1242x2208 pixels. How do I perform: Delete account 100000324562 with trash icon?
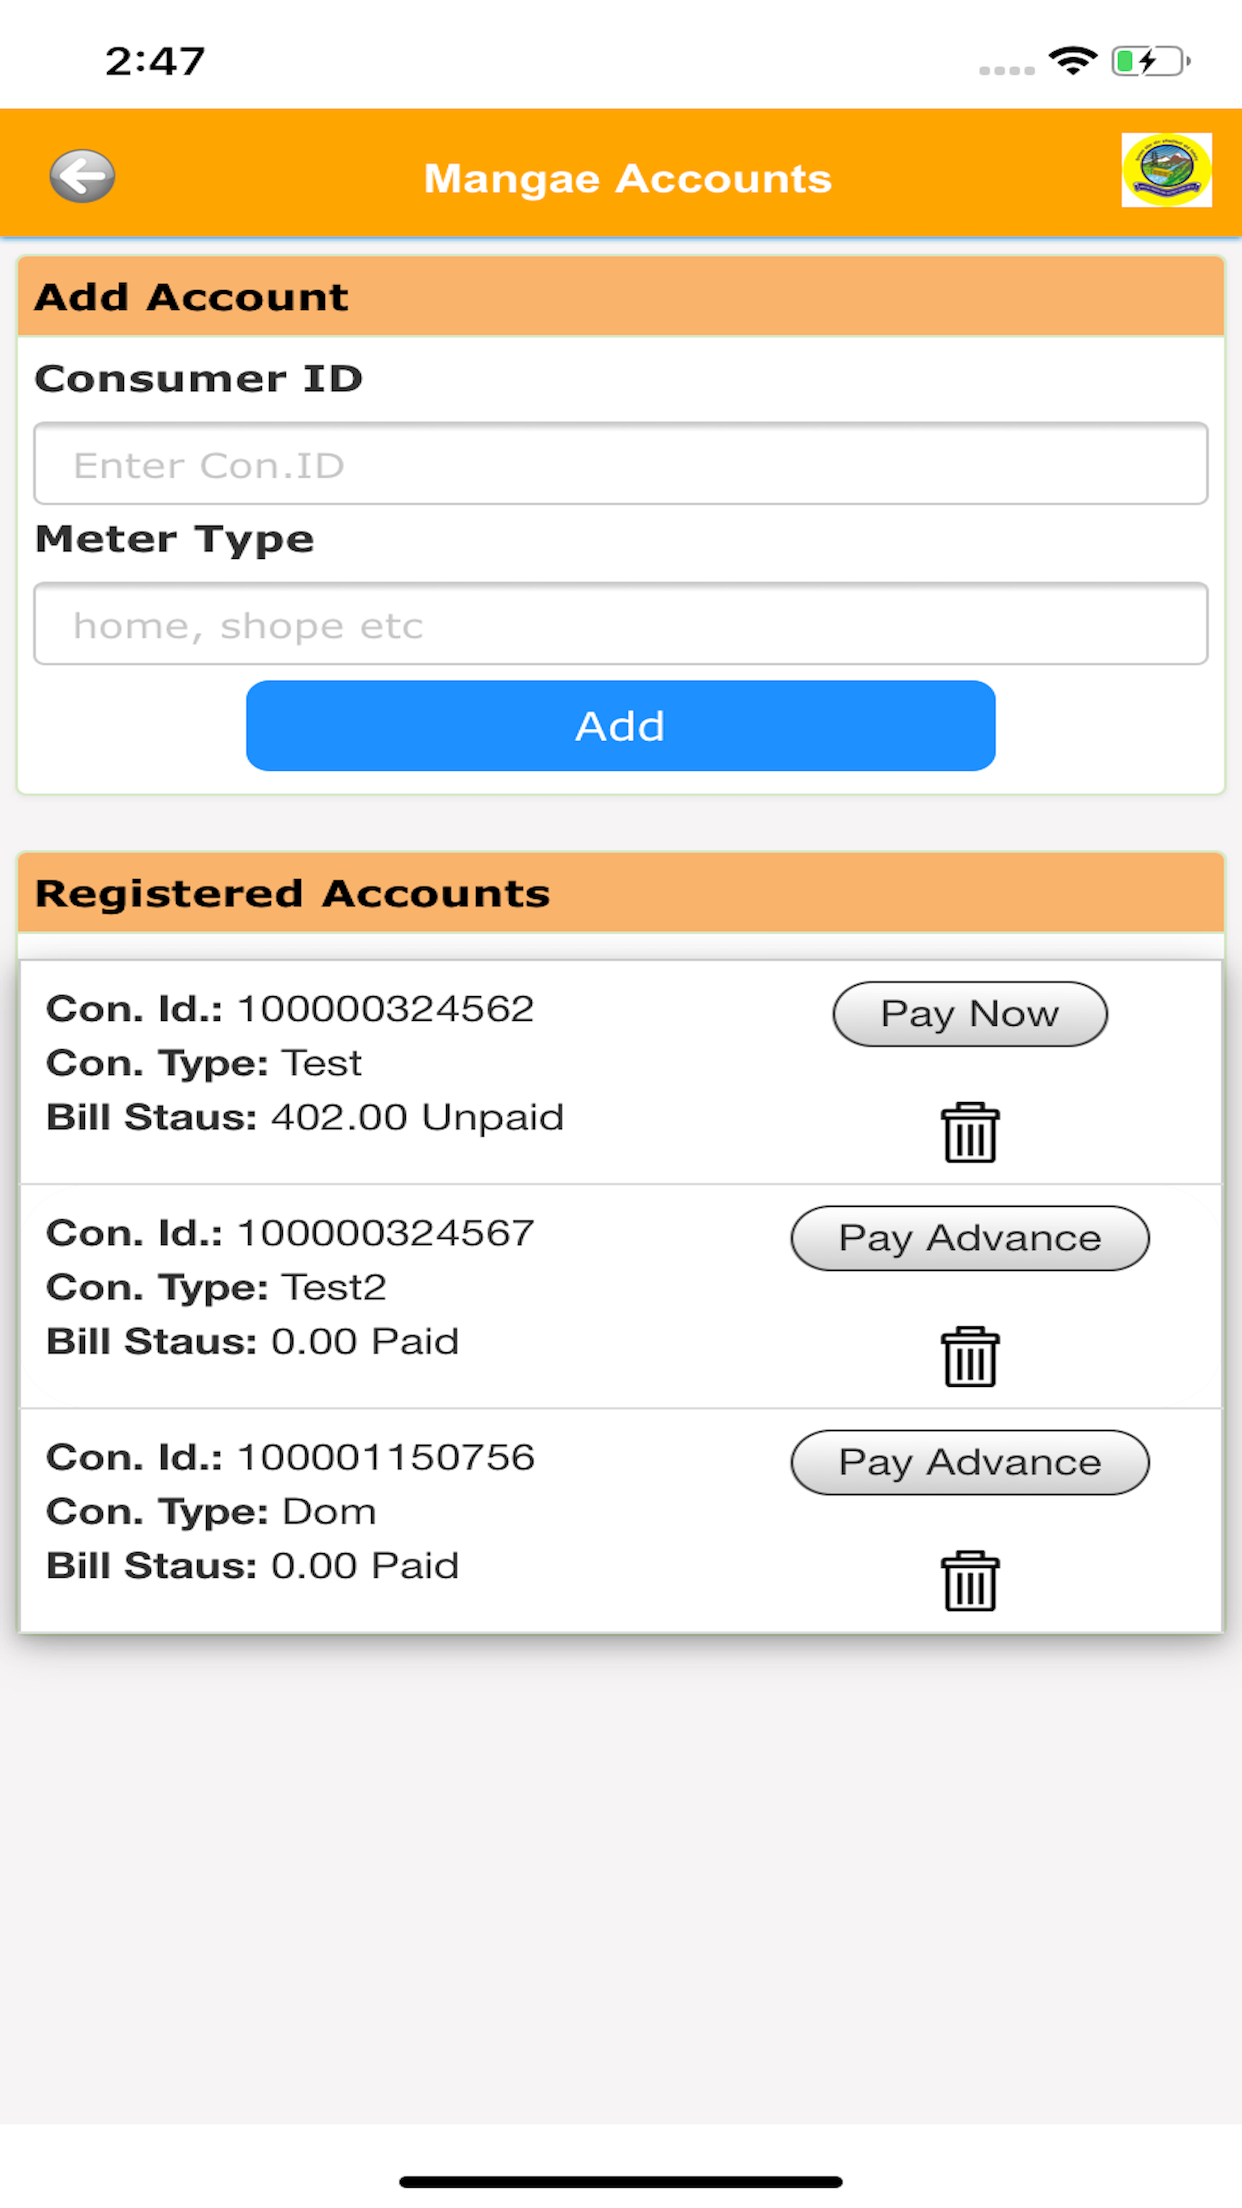969,1133
